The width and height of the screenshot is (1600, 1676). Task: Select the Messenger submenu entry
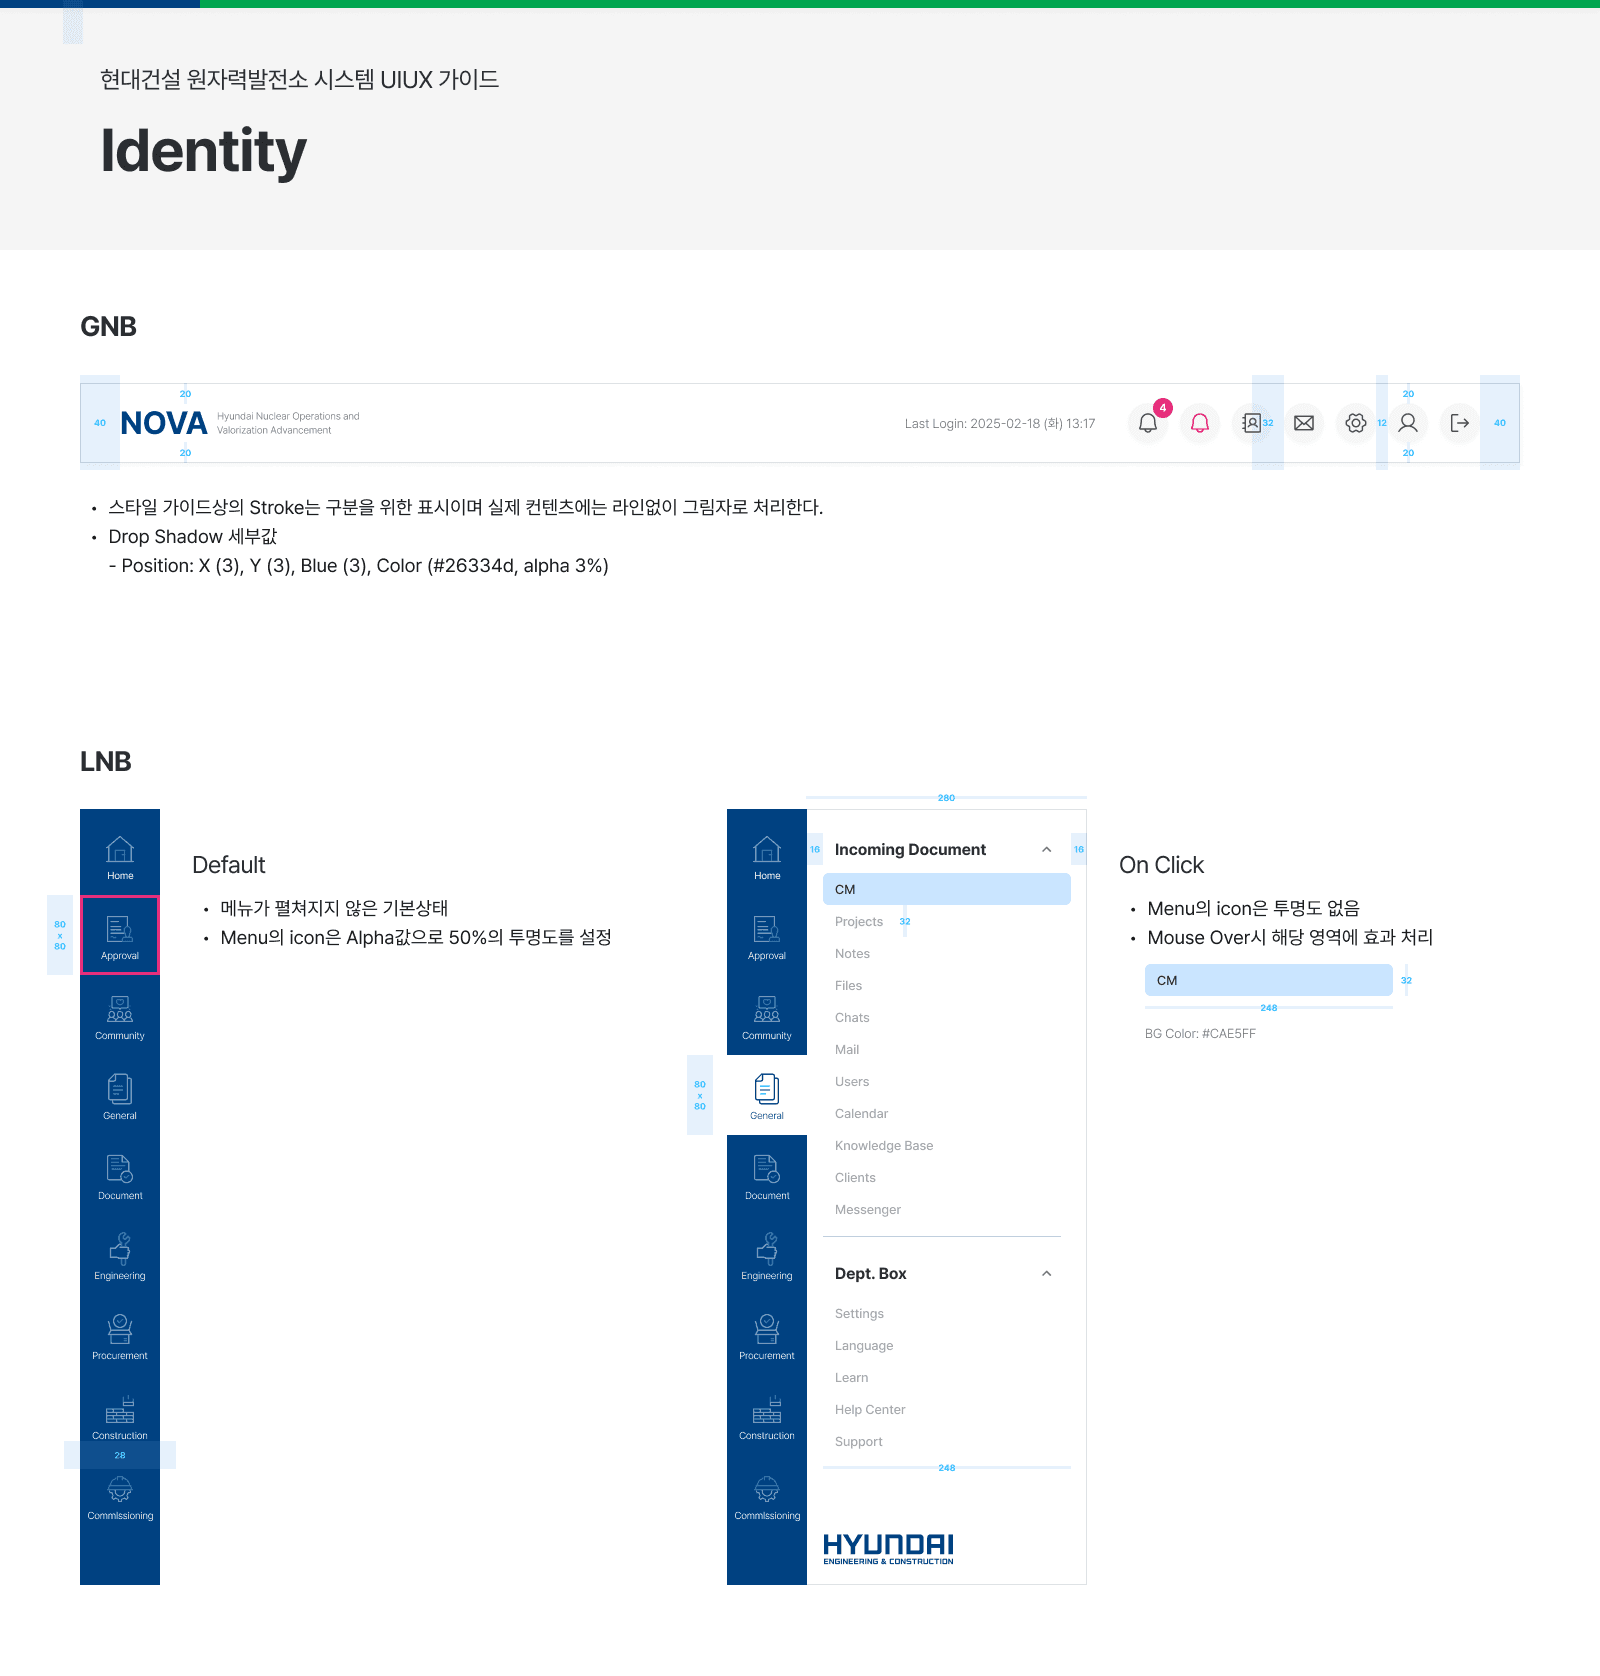tap(868, 1210)
